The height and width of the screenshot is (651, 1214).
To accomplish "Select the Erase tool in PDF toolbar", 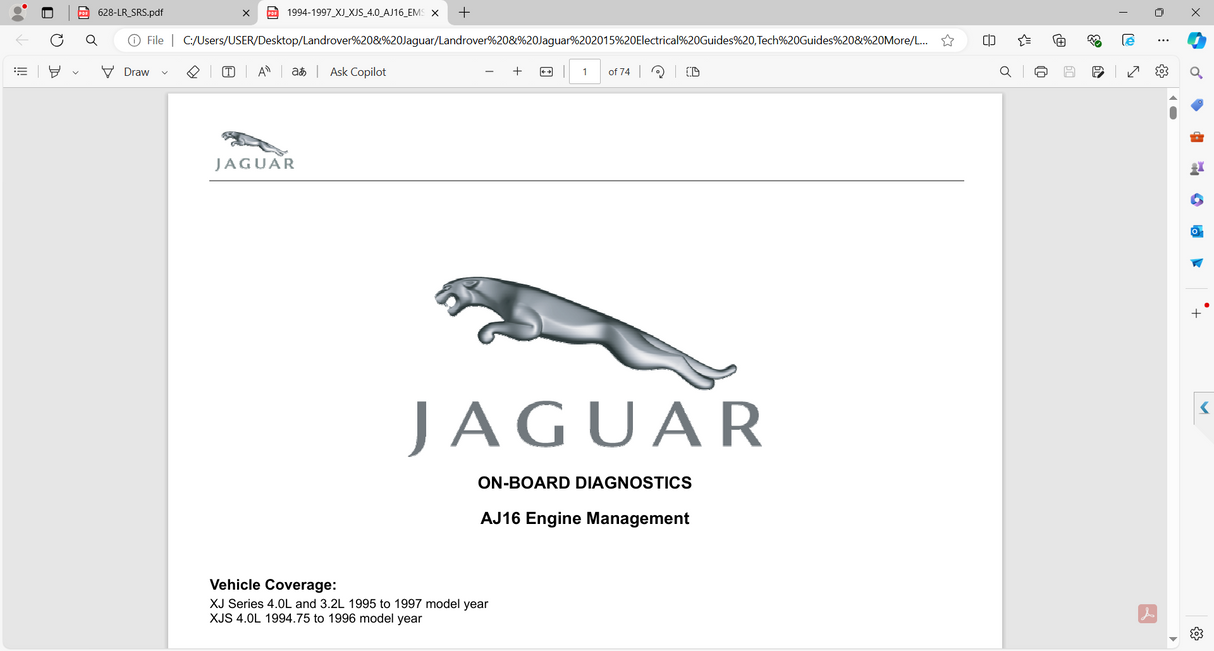I will pyautogui.click(x=193, y=71).
